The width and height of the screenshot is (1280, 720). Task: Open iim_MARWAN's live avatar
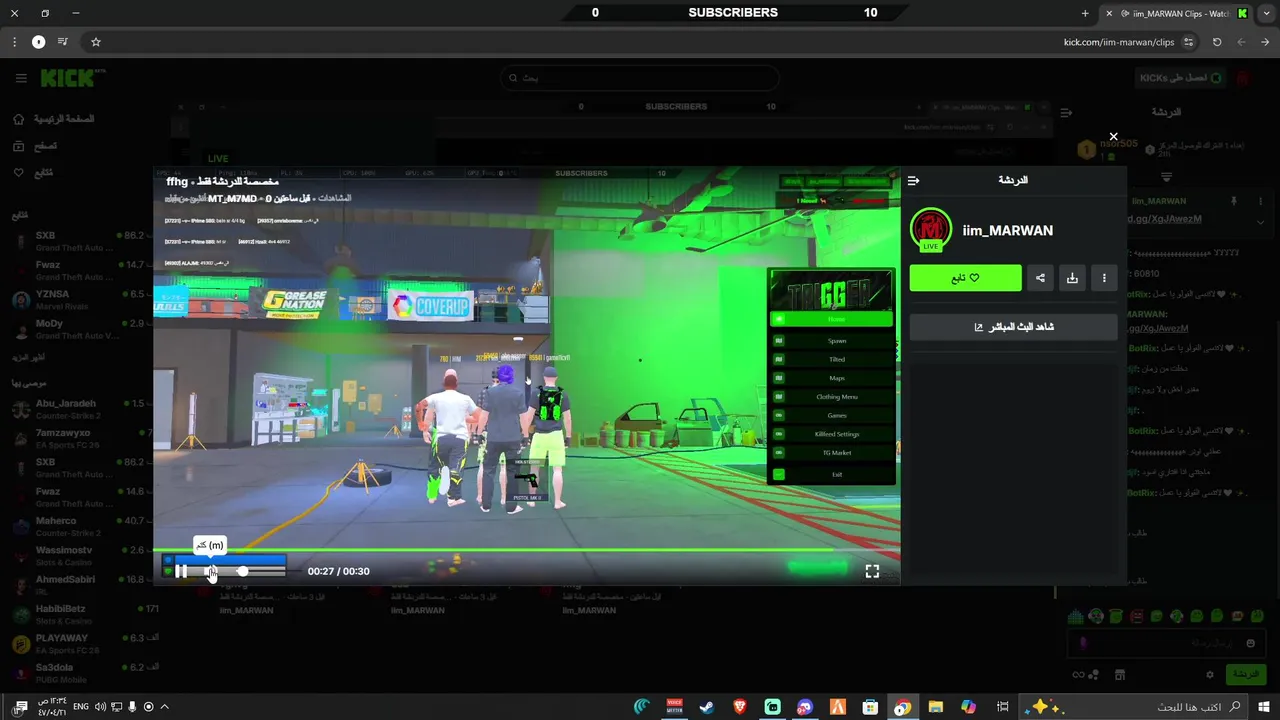coord(931,230)
